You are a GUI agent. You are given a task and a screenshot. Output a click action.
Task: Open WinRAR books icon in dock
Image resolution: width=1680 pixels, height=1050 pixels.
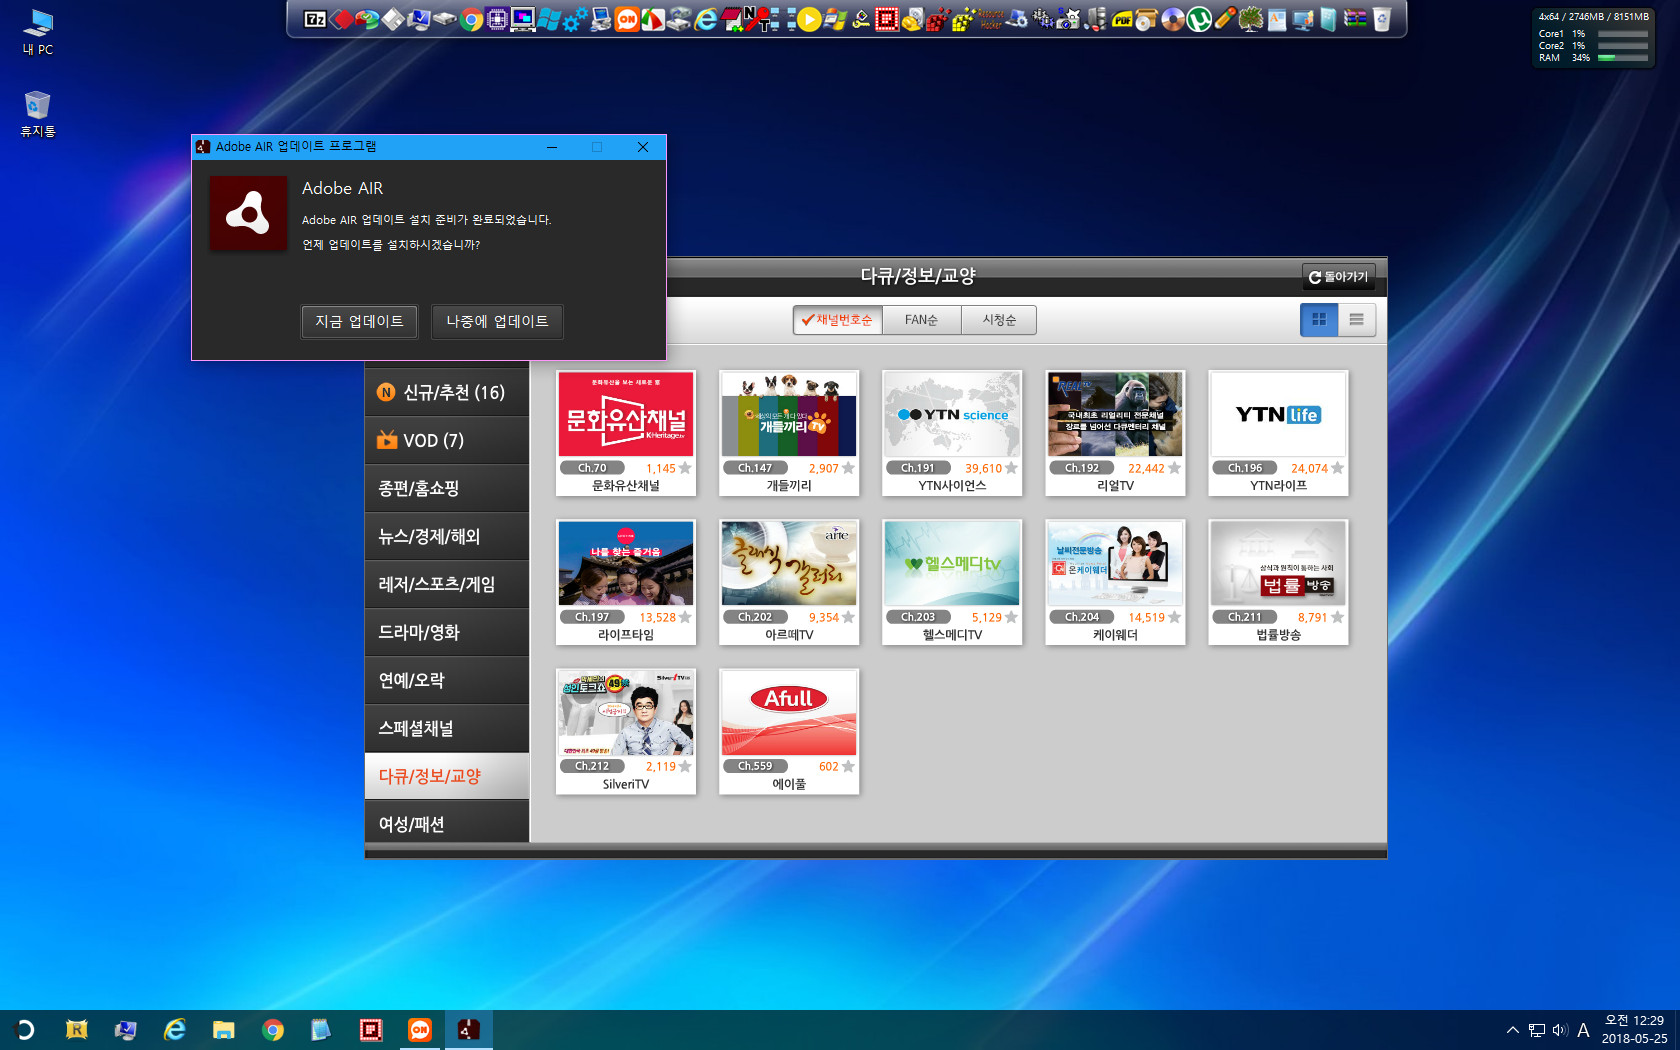pyautogui.click(x=1354, y=18)
